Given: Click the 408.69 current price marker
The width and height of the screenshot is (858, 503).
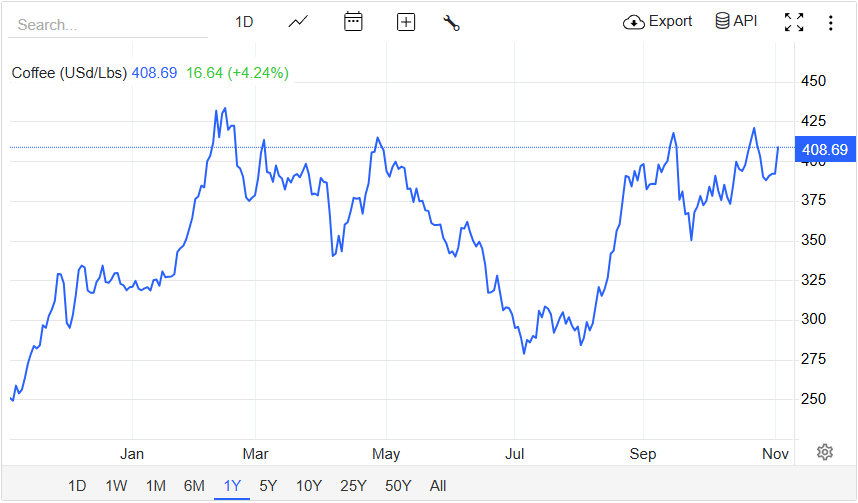Looking at the screenshot, I should [x=824, y=150].
